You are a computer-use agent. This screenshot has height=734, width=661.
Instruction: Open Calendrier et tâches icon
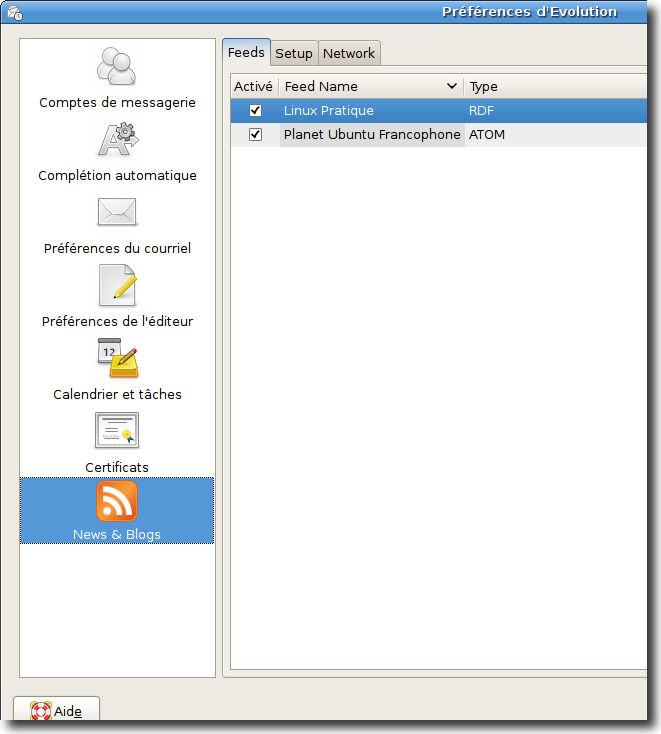pos(117,358)
